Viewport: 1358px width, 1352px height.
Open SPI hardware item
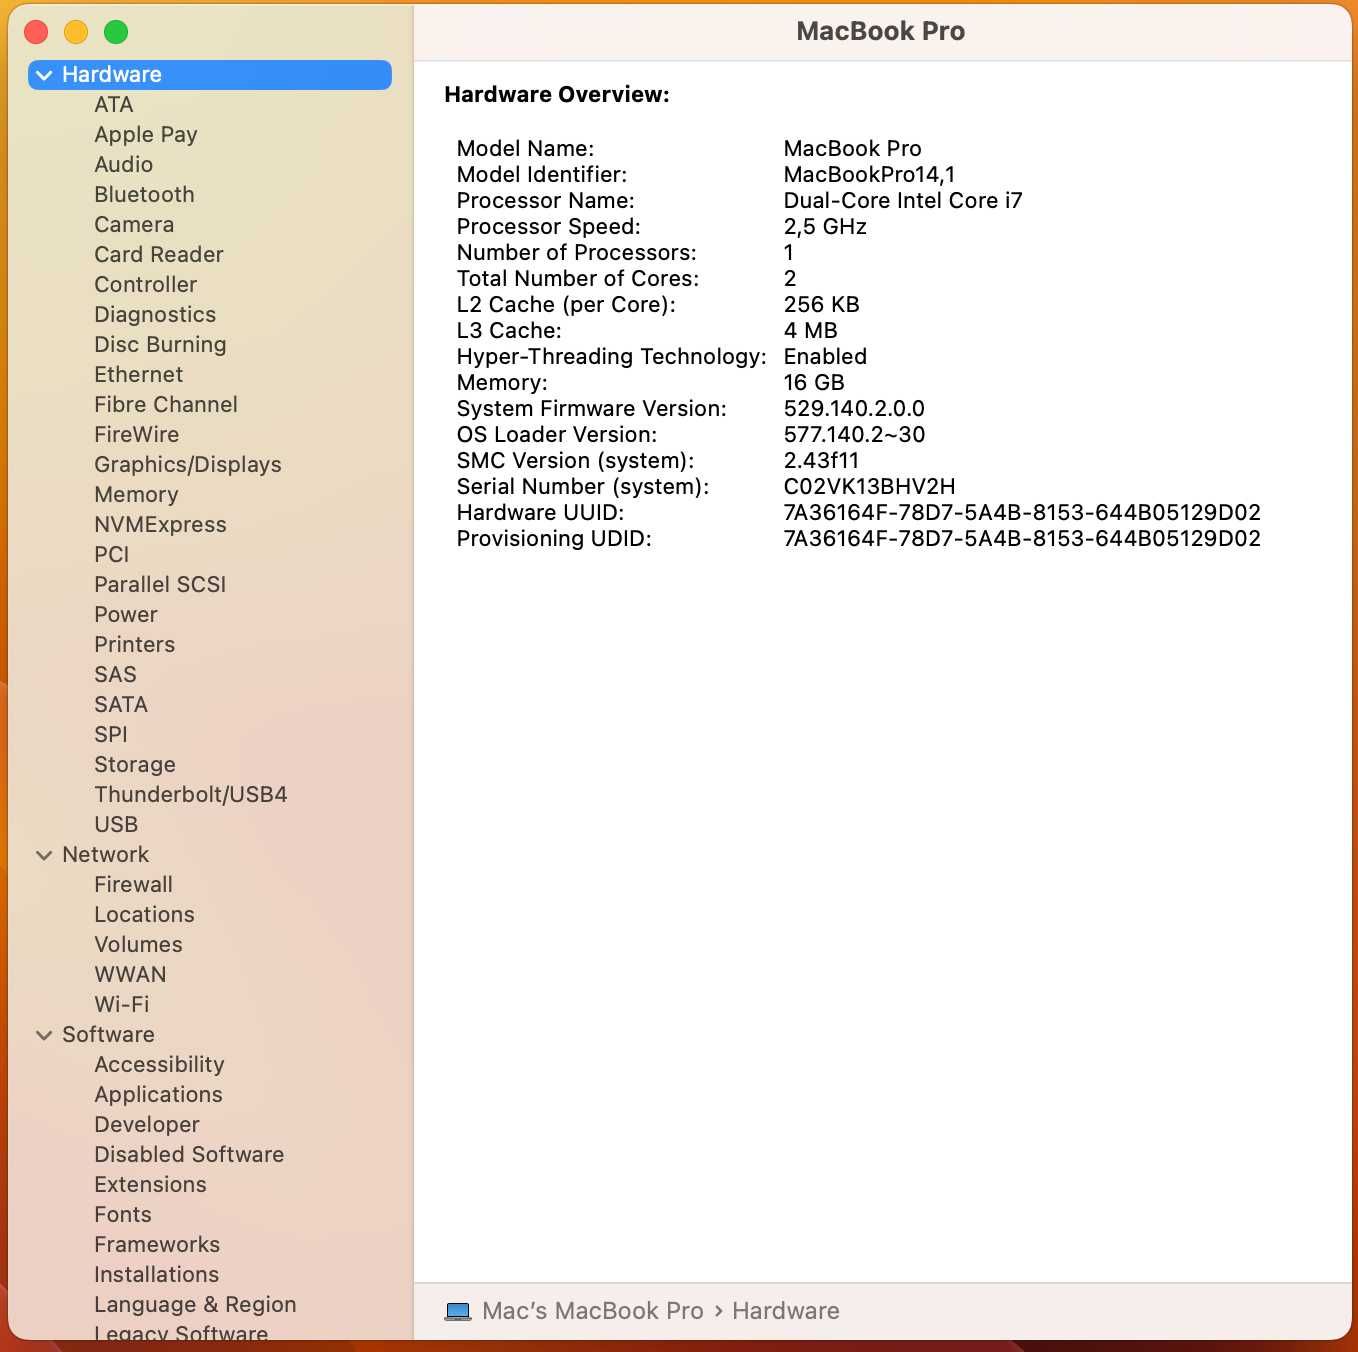pyautogui.click(x=111, y=735)
